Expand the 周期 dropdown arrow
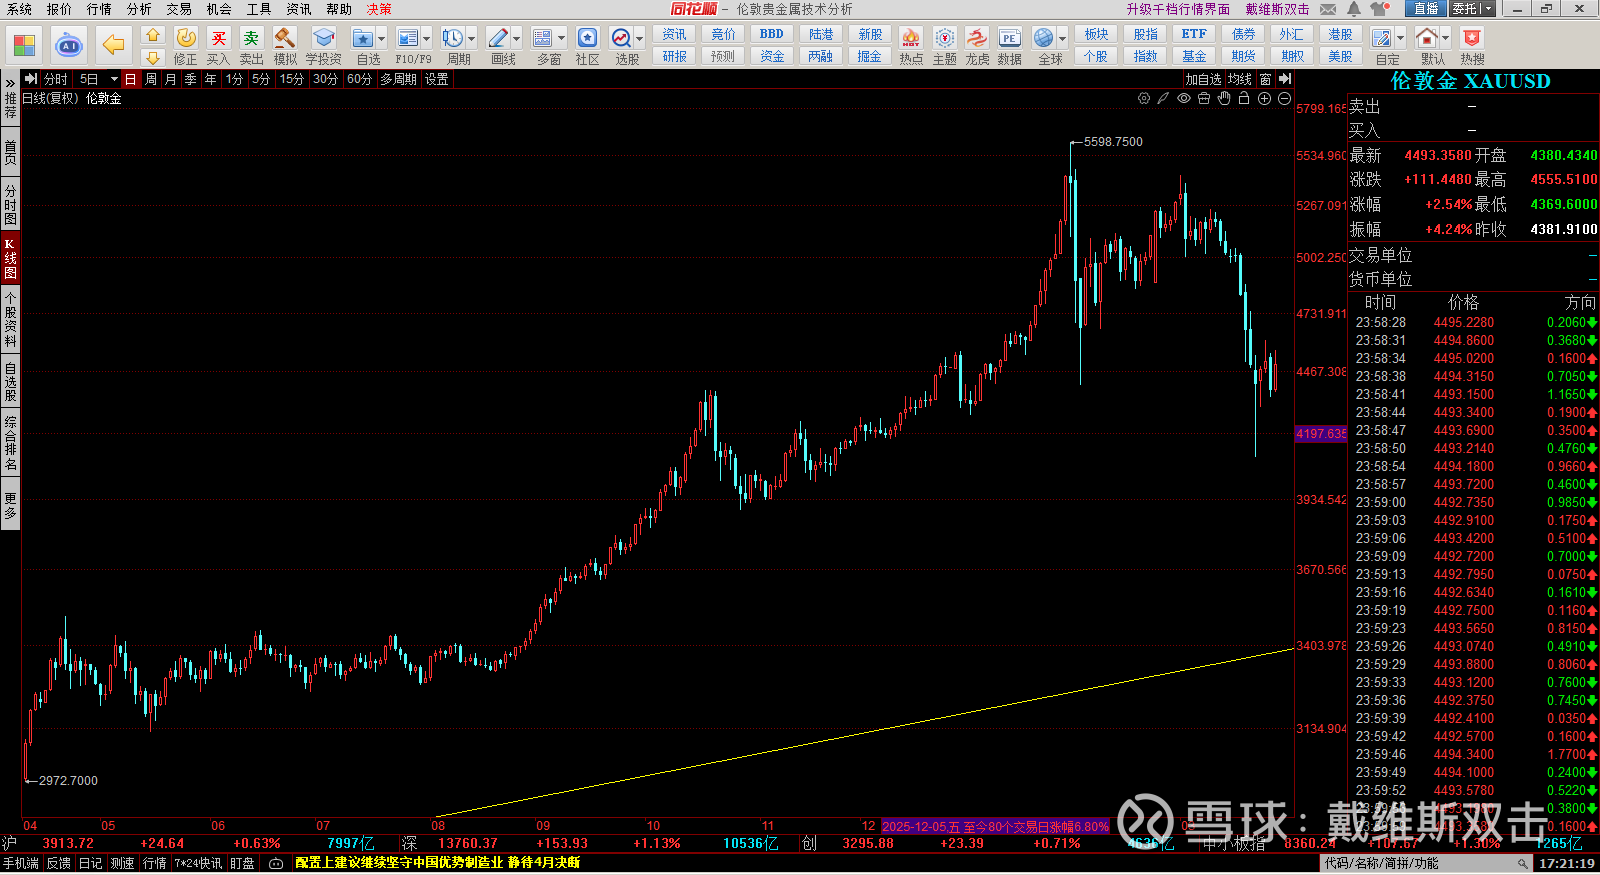 coord(471,39)
